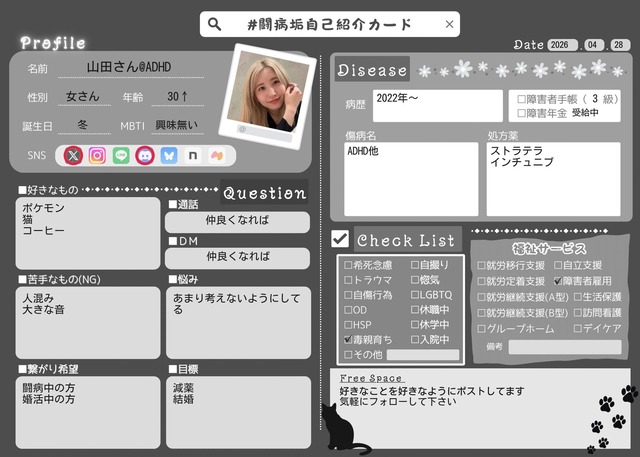Toggle the 休学中 checkbox
This screenshot has width=640, height=457.
[x=415, y=325]
